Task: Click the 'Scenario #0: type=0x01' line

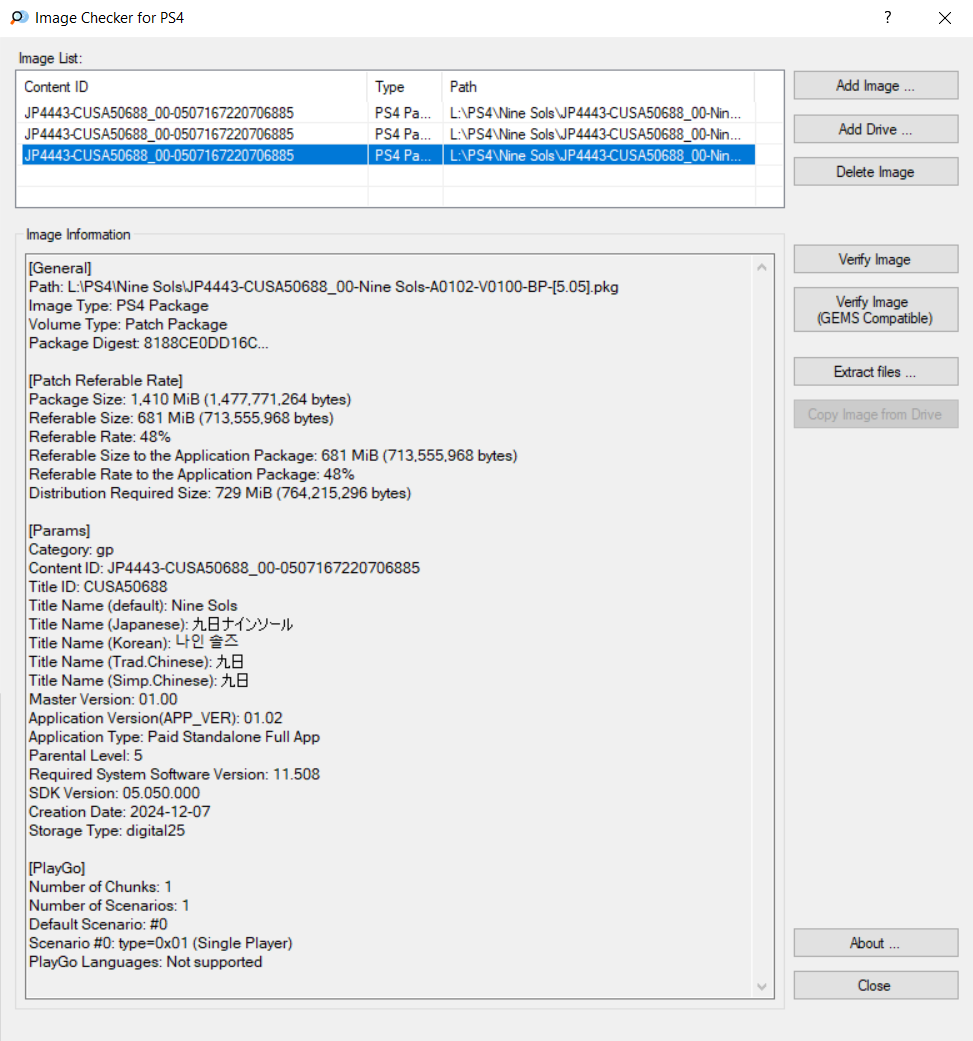Action: (160, 943)
